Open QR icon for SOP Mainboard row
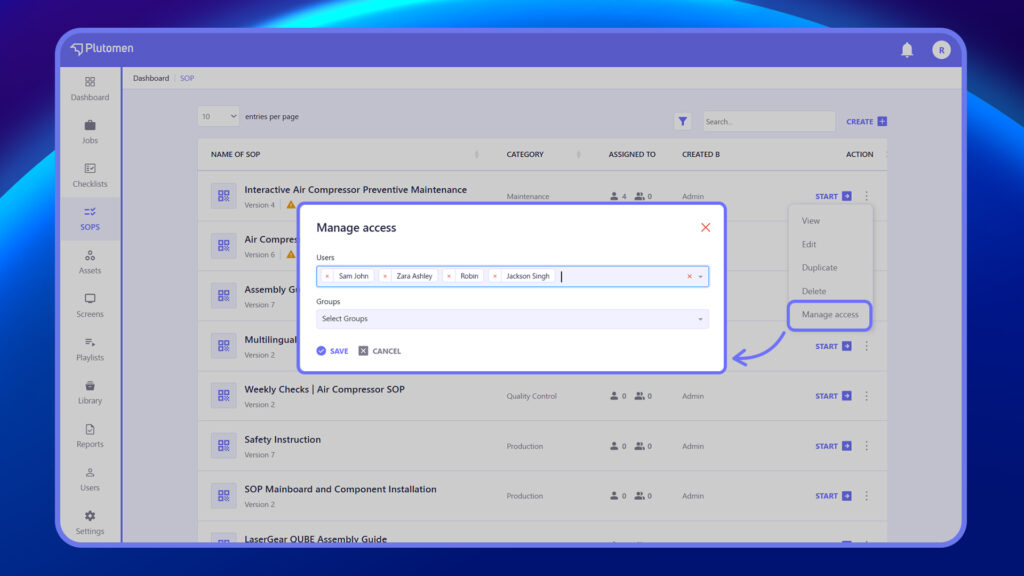 tap(223, 496)
